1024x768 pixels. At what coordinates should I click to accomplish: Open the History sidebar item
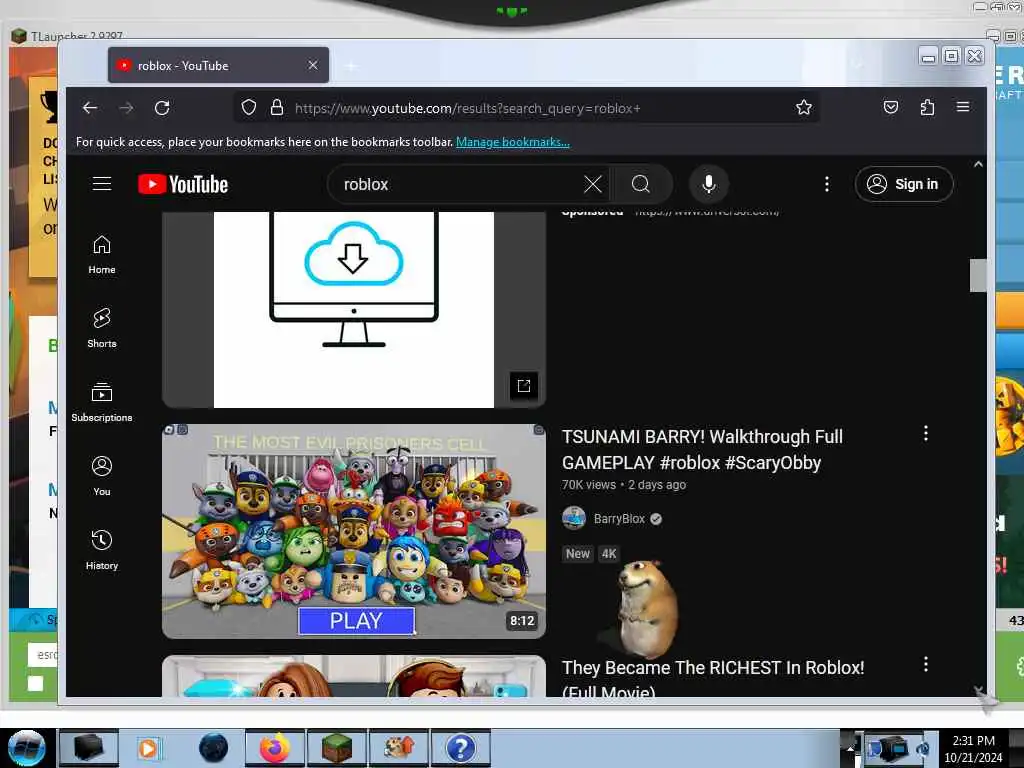(x=102, y=551)
